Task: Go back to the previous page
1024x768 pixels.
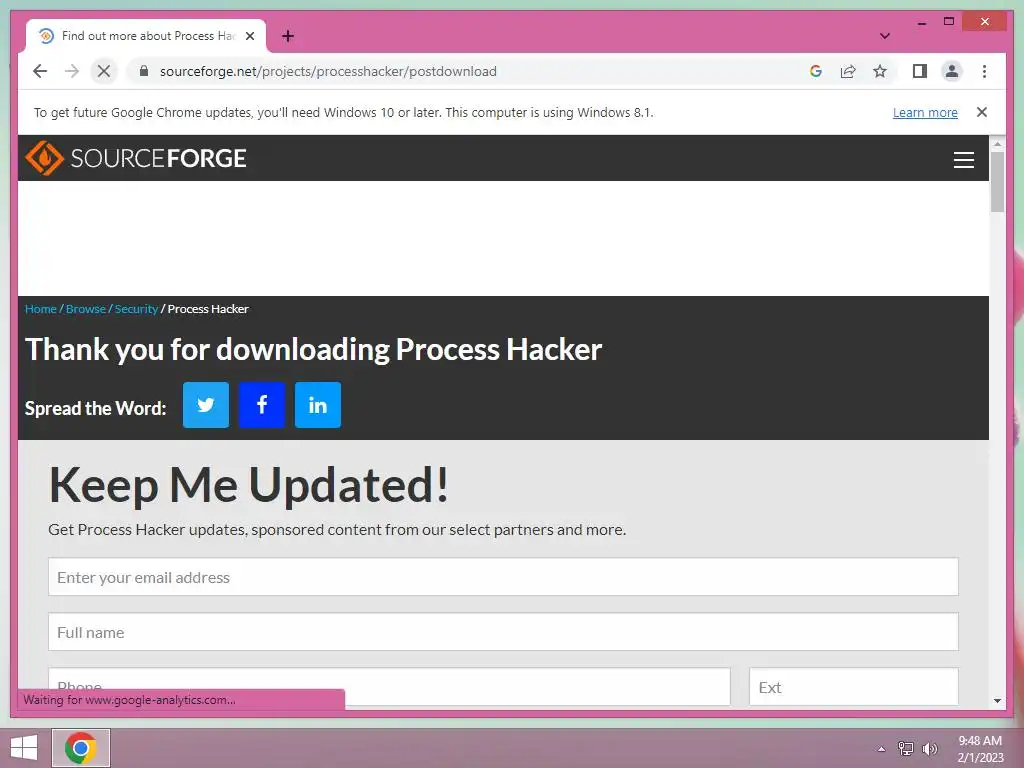Action: pos(40,71)
